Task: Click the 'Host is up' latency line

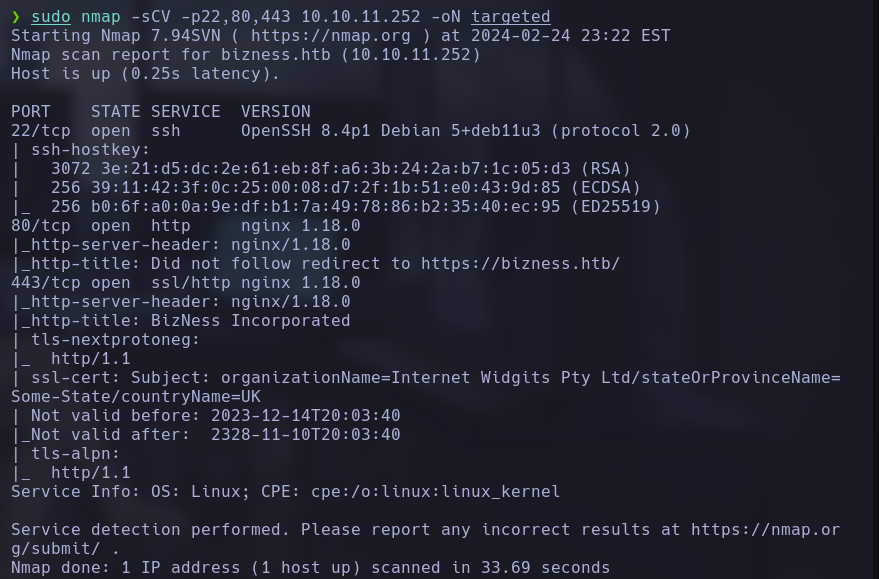Action: [145, 74]
